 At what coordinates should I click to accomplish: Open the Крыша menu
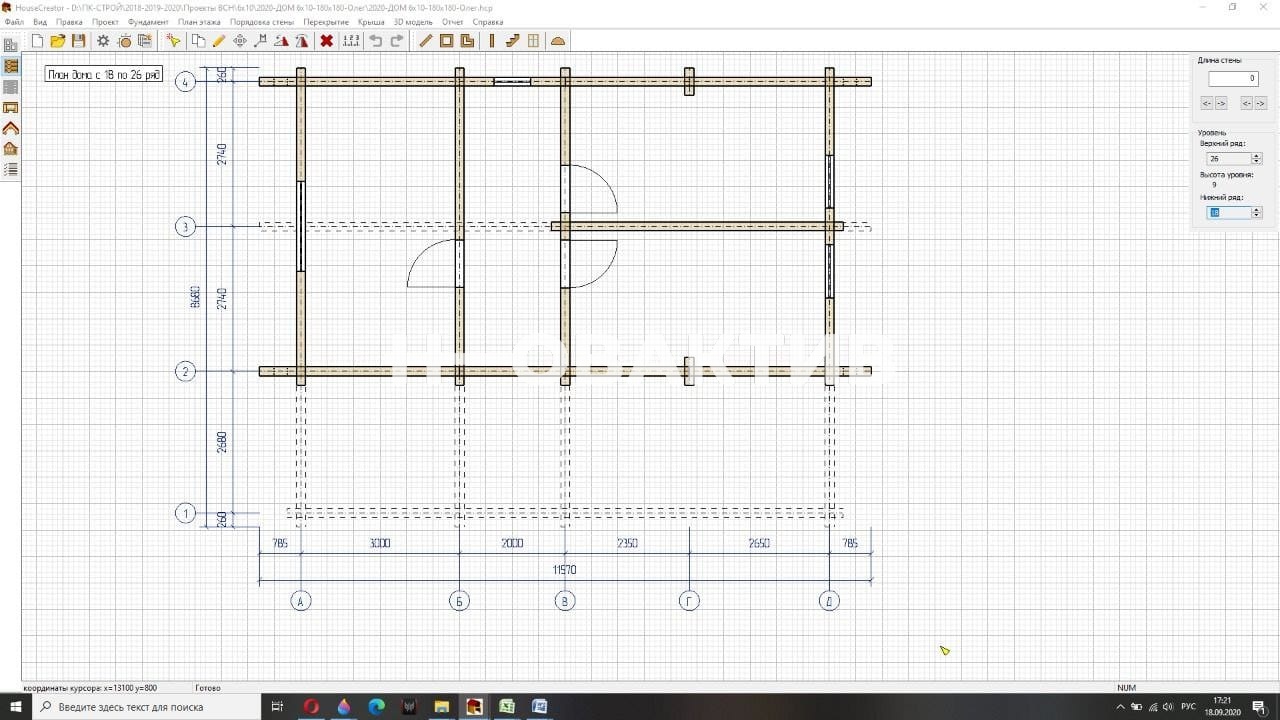point(371,21)
